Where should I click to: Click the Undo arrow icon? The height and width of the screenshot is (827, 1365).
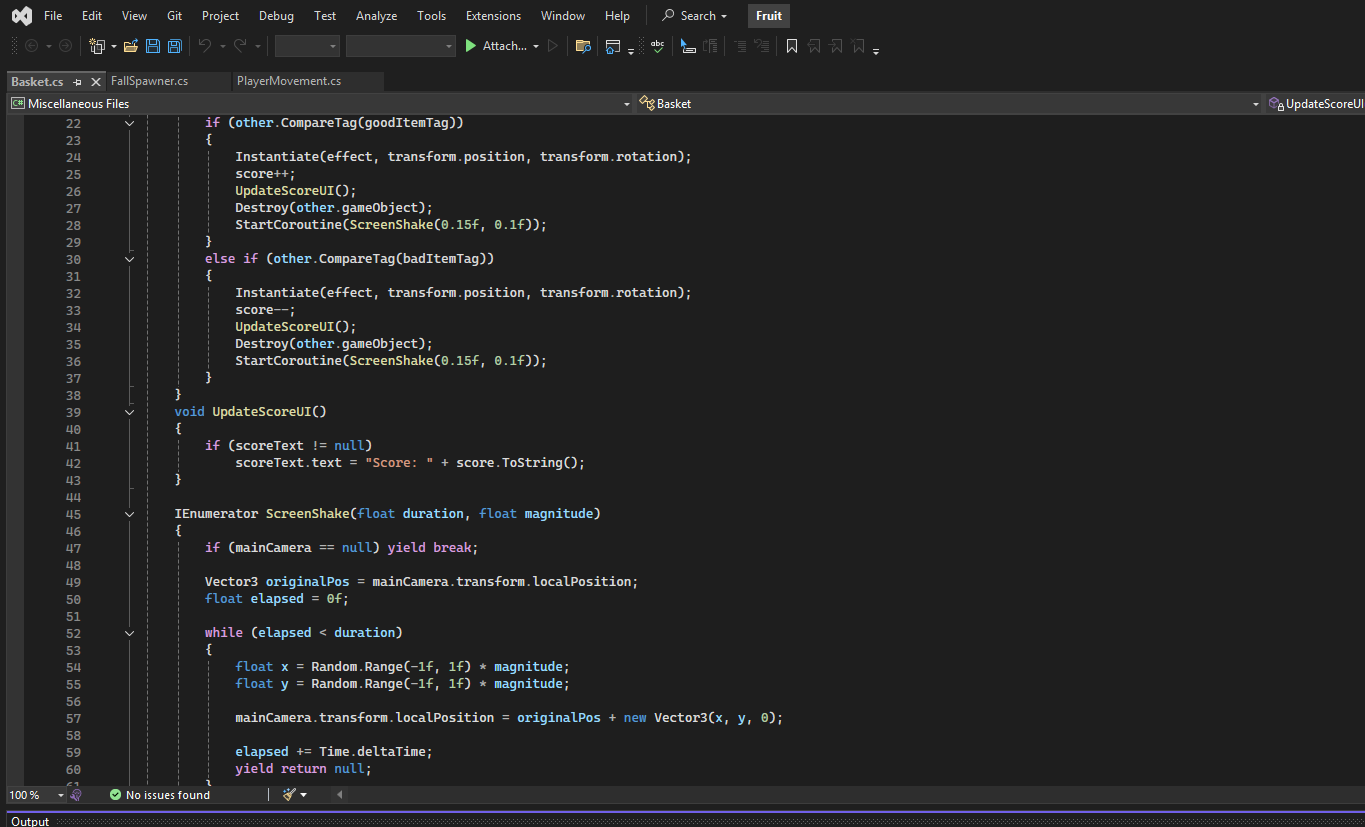(205, 46)
